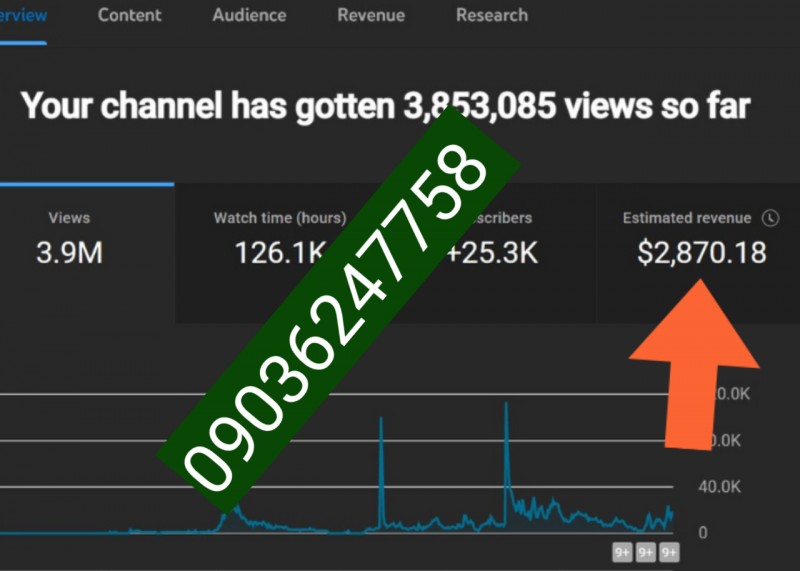Click the clock icon beside Estimated revenue
Image resolution: width=800 pixels, height=571 pixels.
point(770,218)
